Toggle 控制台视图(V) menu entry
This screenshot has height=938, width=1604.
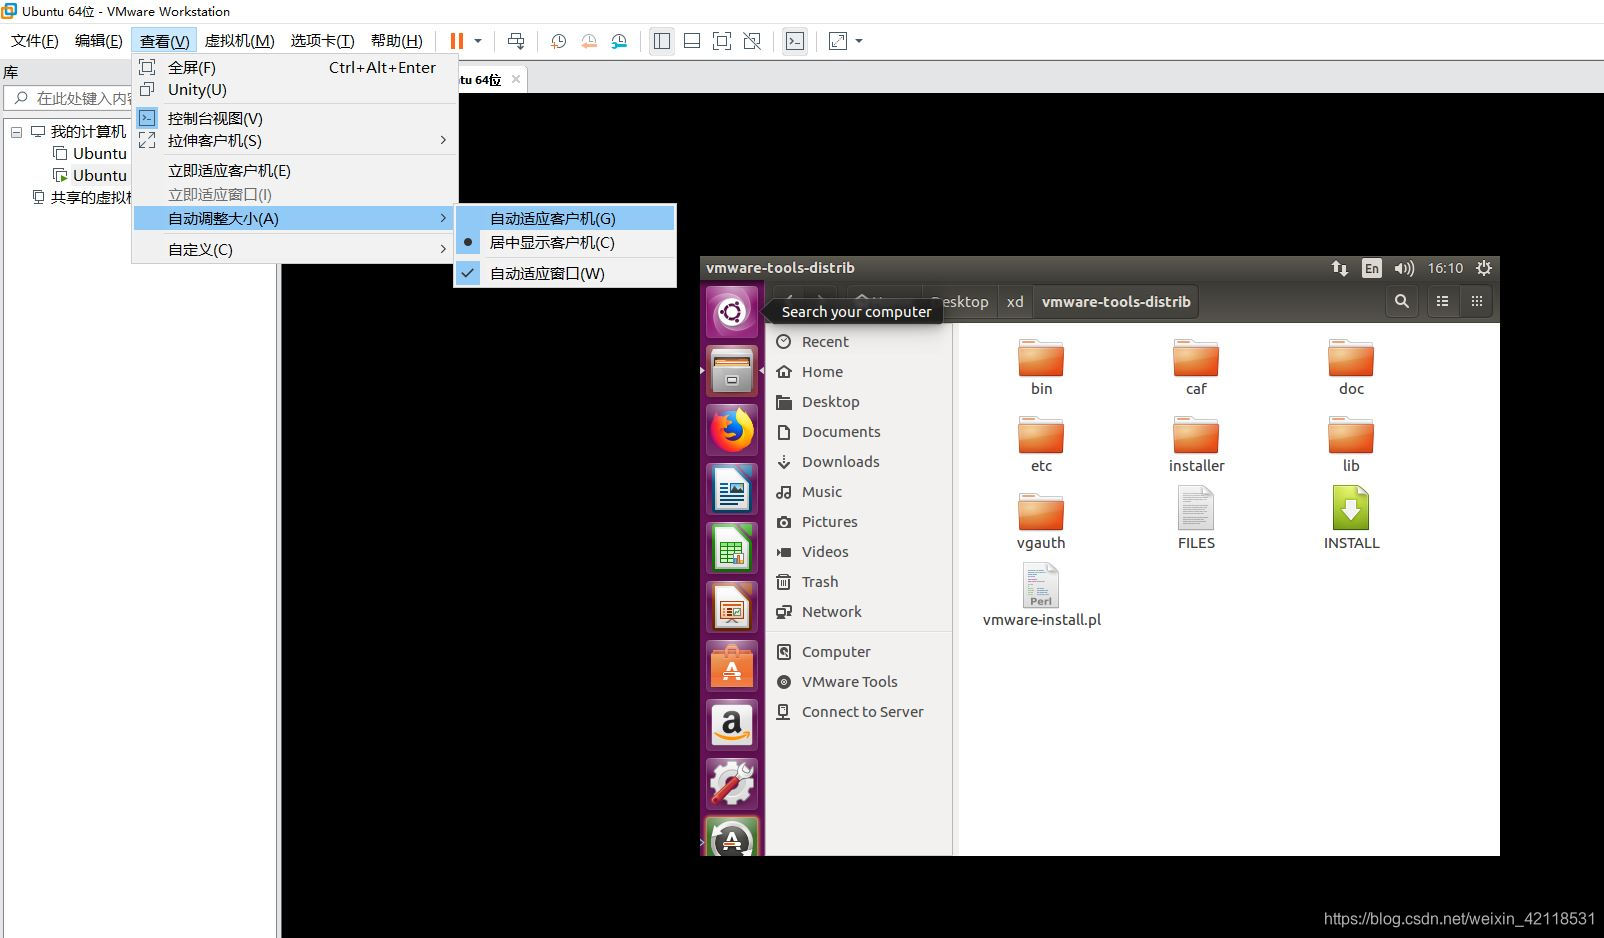(295, 118)
